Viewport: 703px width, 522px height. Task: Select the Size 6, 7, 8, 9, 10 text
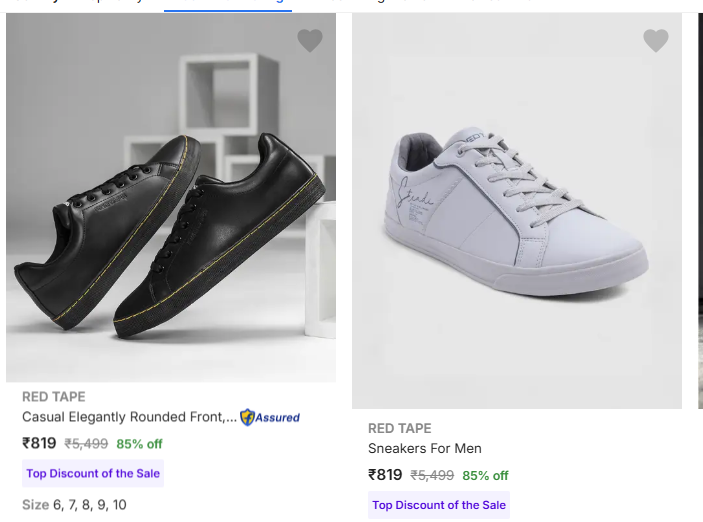pos(75,505)
